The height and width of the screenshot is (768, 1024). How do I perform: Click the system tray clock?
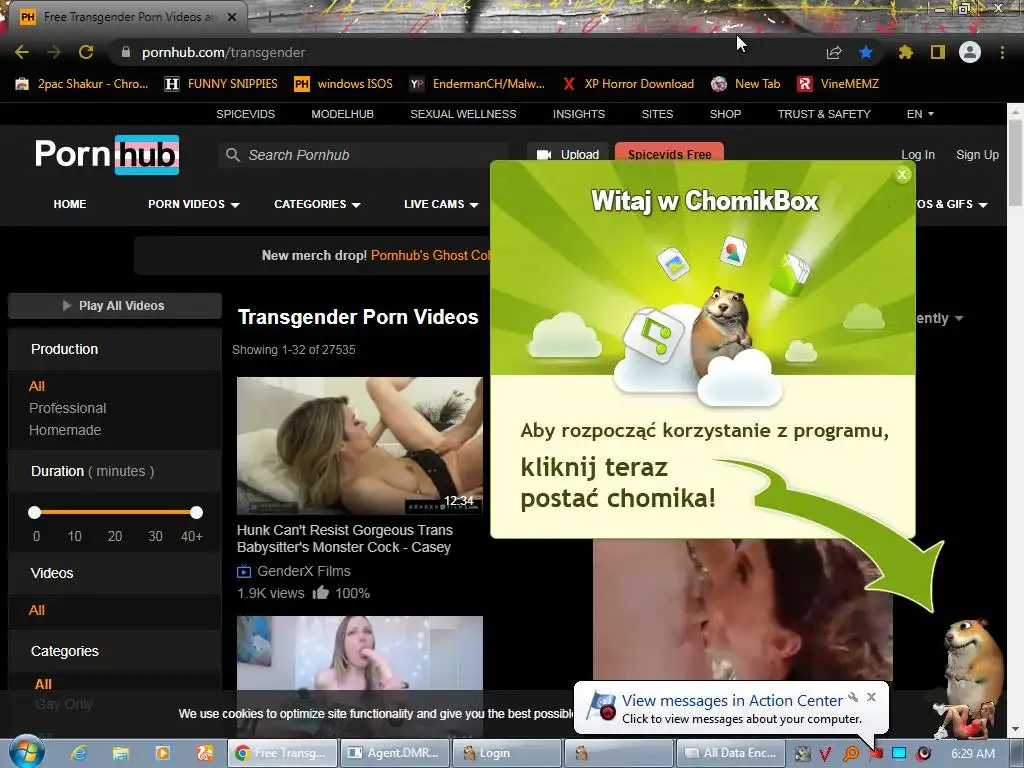[x=973, y=753]
